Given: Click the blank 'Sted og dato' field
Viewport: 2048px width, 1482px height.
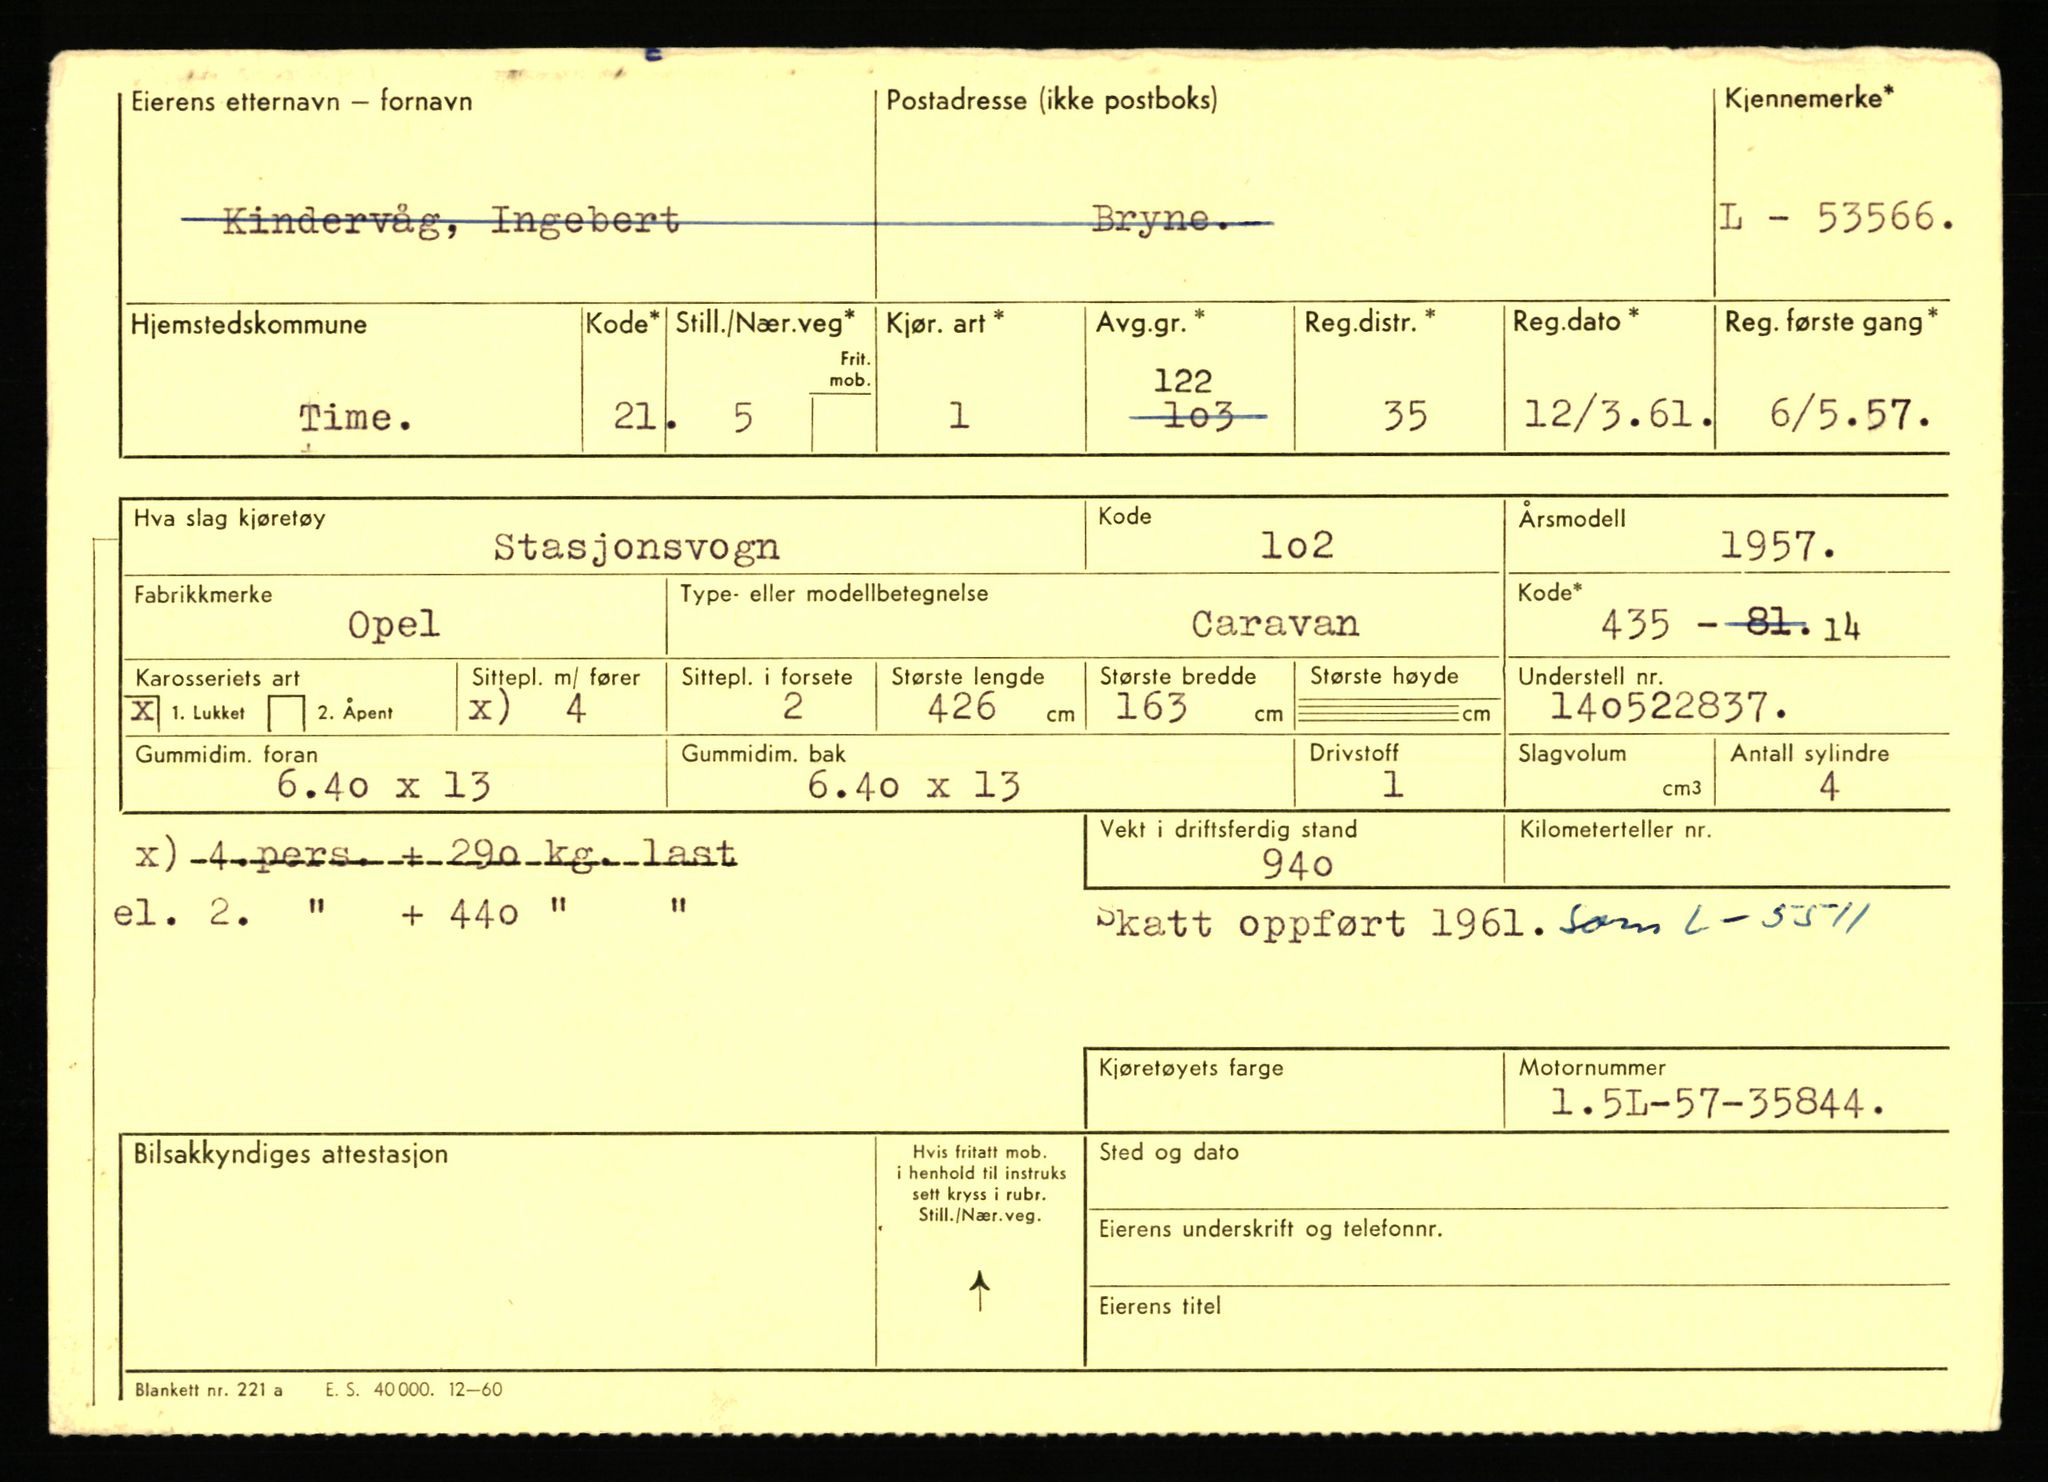Looking at the screenshot, I should point(1518,1170).
